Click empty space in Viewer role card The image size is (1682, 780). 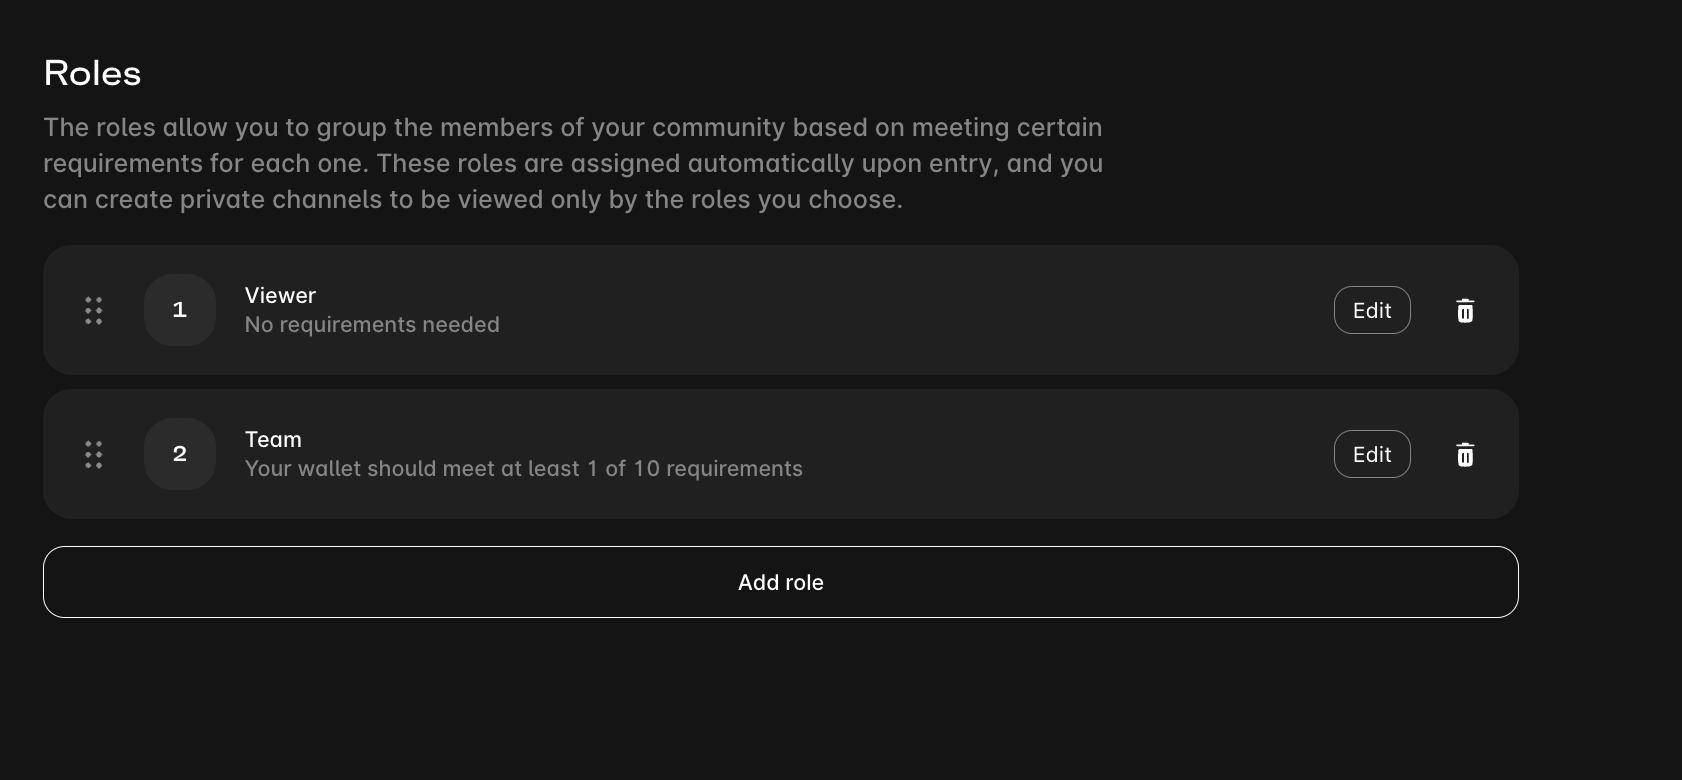click(900, 310)
